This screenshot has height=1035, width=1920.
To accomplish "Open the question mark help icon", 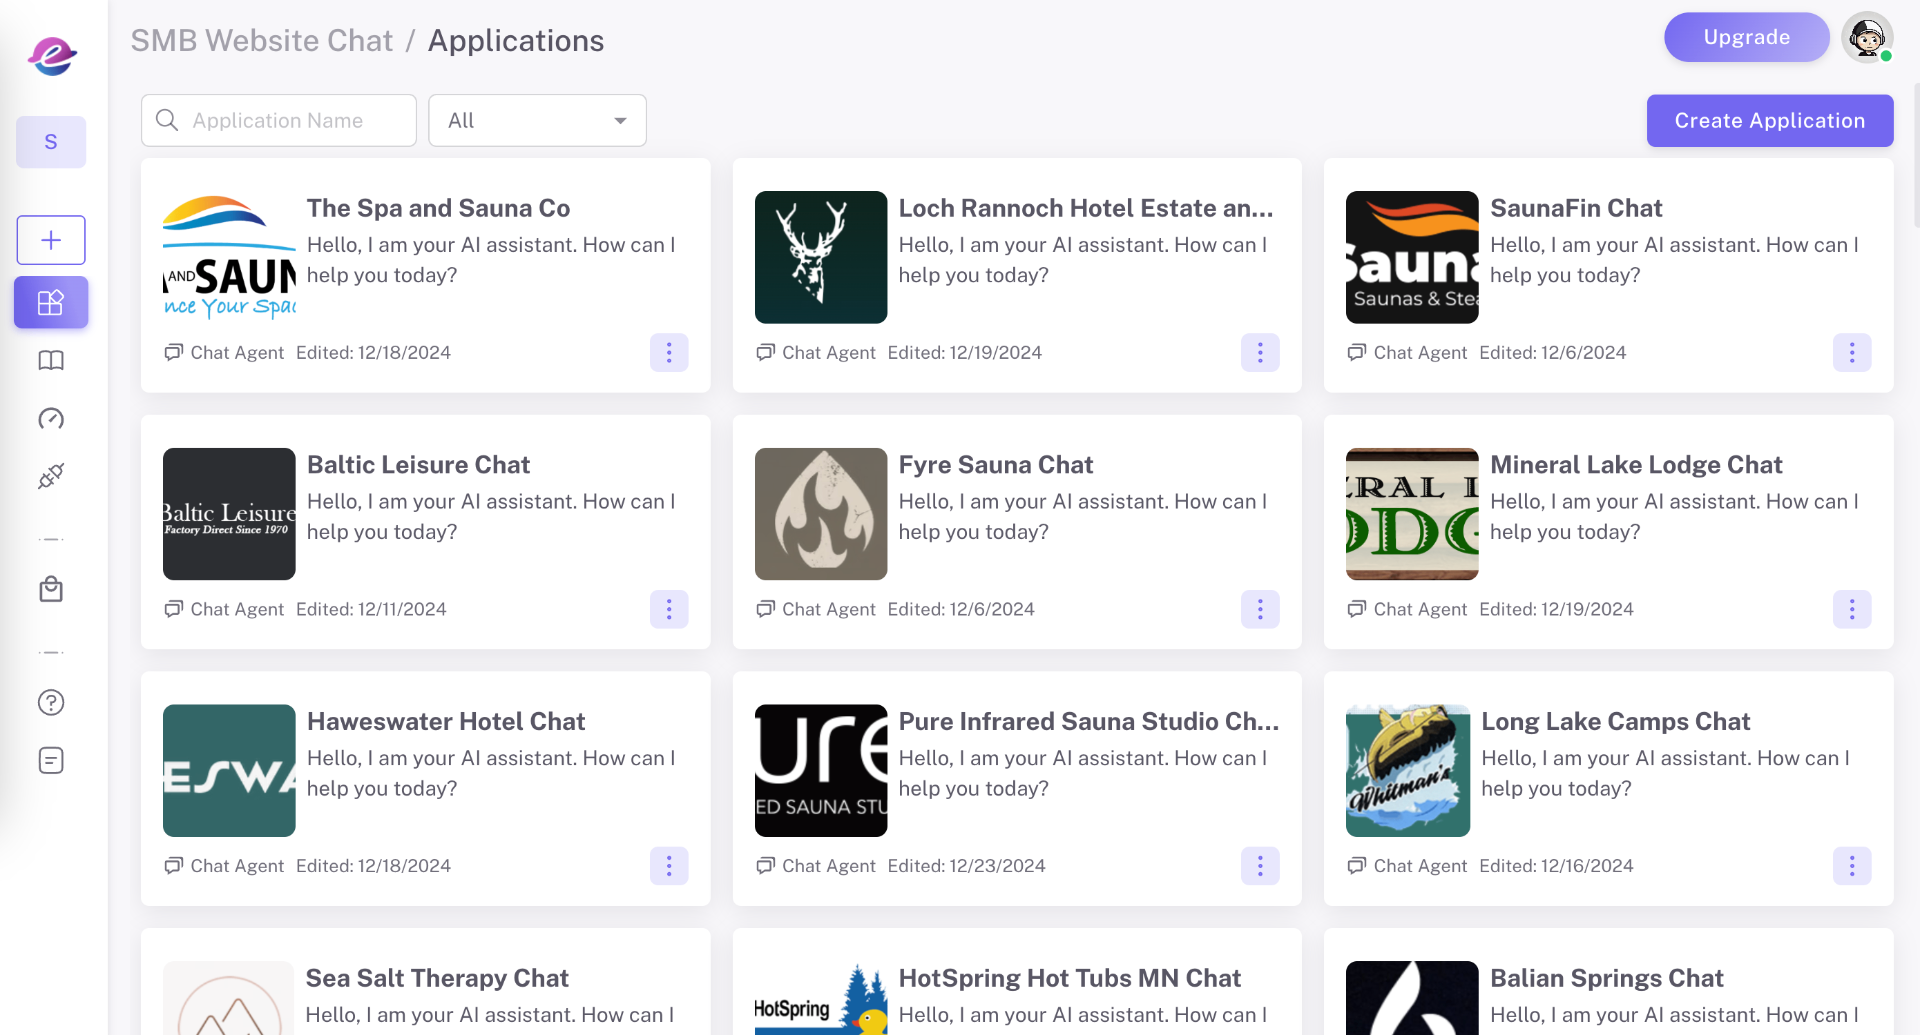I will pyautogui.click(x=51, y=703).
